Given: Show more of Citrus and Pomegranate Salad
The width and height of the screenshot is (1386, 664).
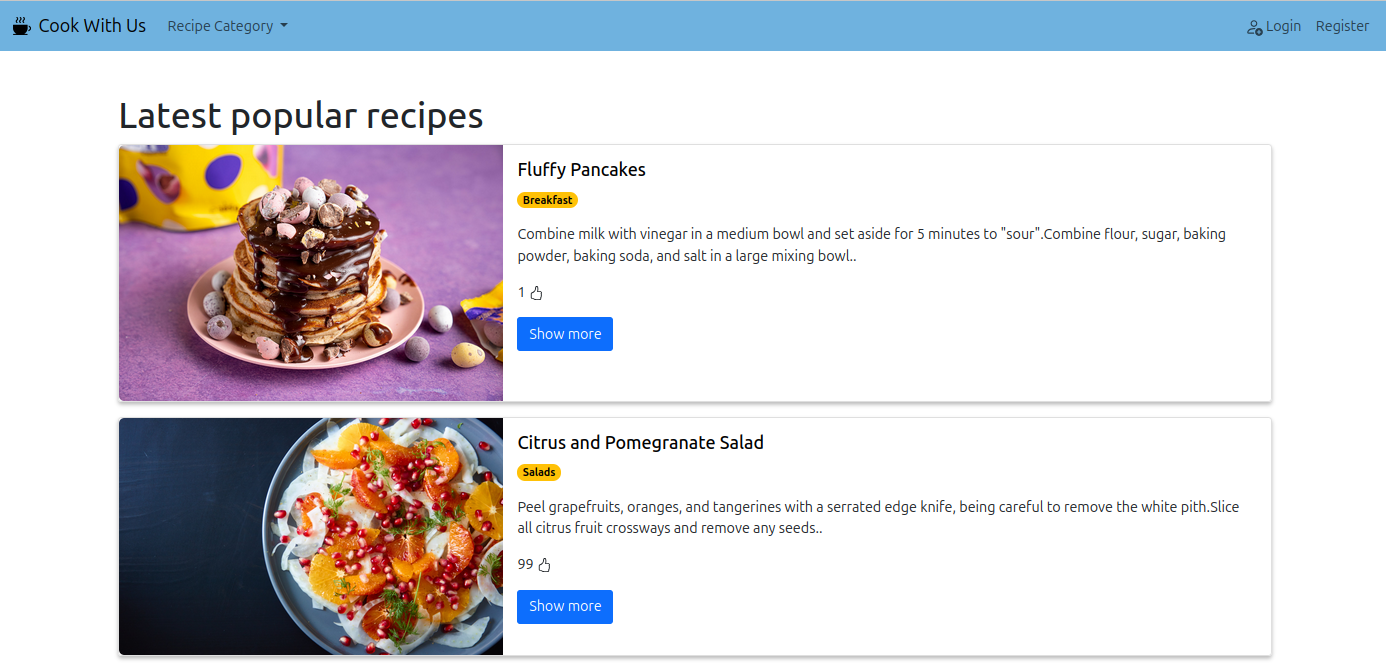Looking at the screenshot, I should pyautogui.click(x=565, y=606).
